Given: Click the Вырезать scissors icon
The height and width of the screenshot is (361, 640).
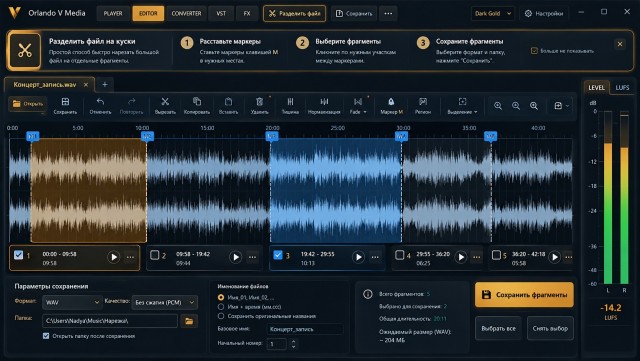Looking at the screenshot, I should (165, 102).
